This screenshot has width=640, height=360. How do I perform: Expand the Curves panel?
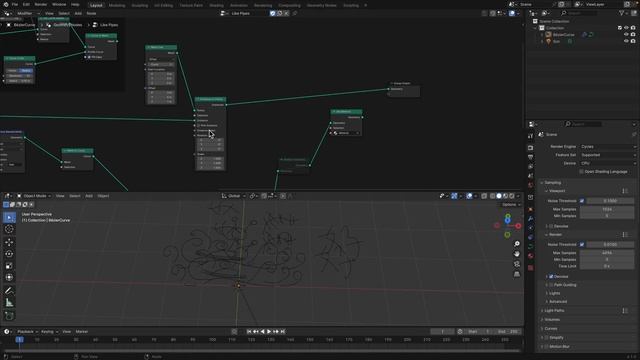[x=551, y=329]
